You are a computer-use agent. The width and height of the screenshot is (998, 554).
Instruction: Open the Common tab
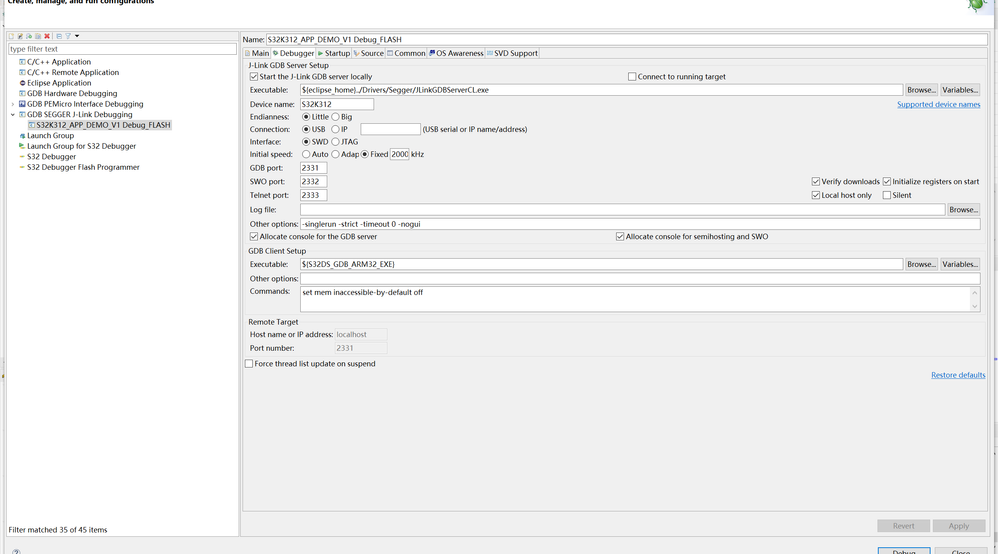coord(406,53)
